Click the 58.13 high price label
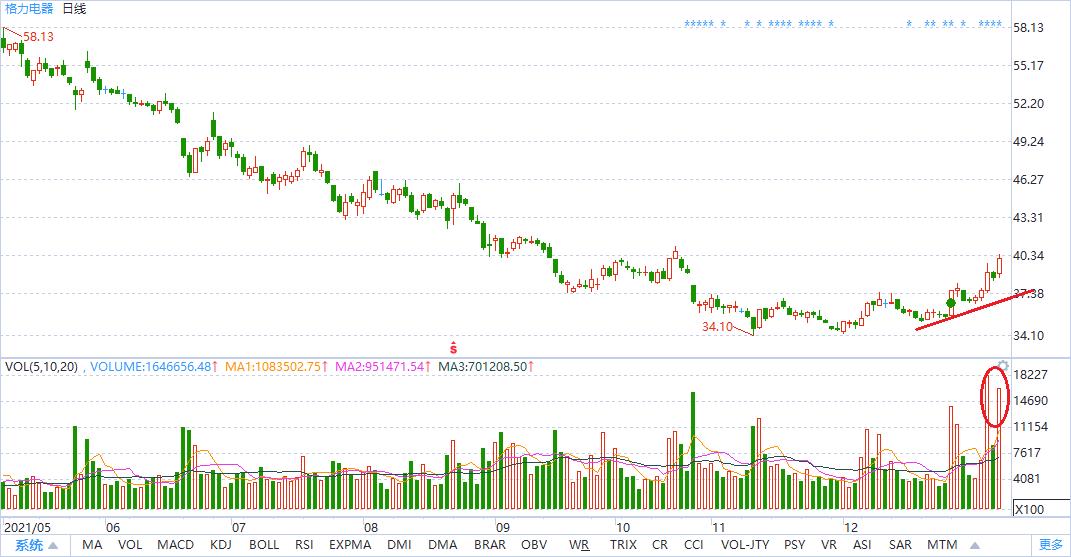The height and width of the screenshot is (557, 1071). pyautogui.click(x=38, y=36)
